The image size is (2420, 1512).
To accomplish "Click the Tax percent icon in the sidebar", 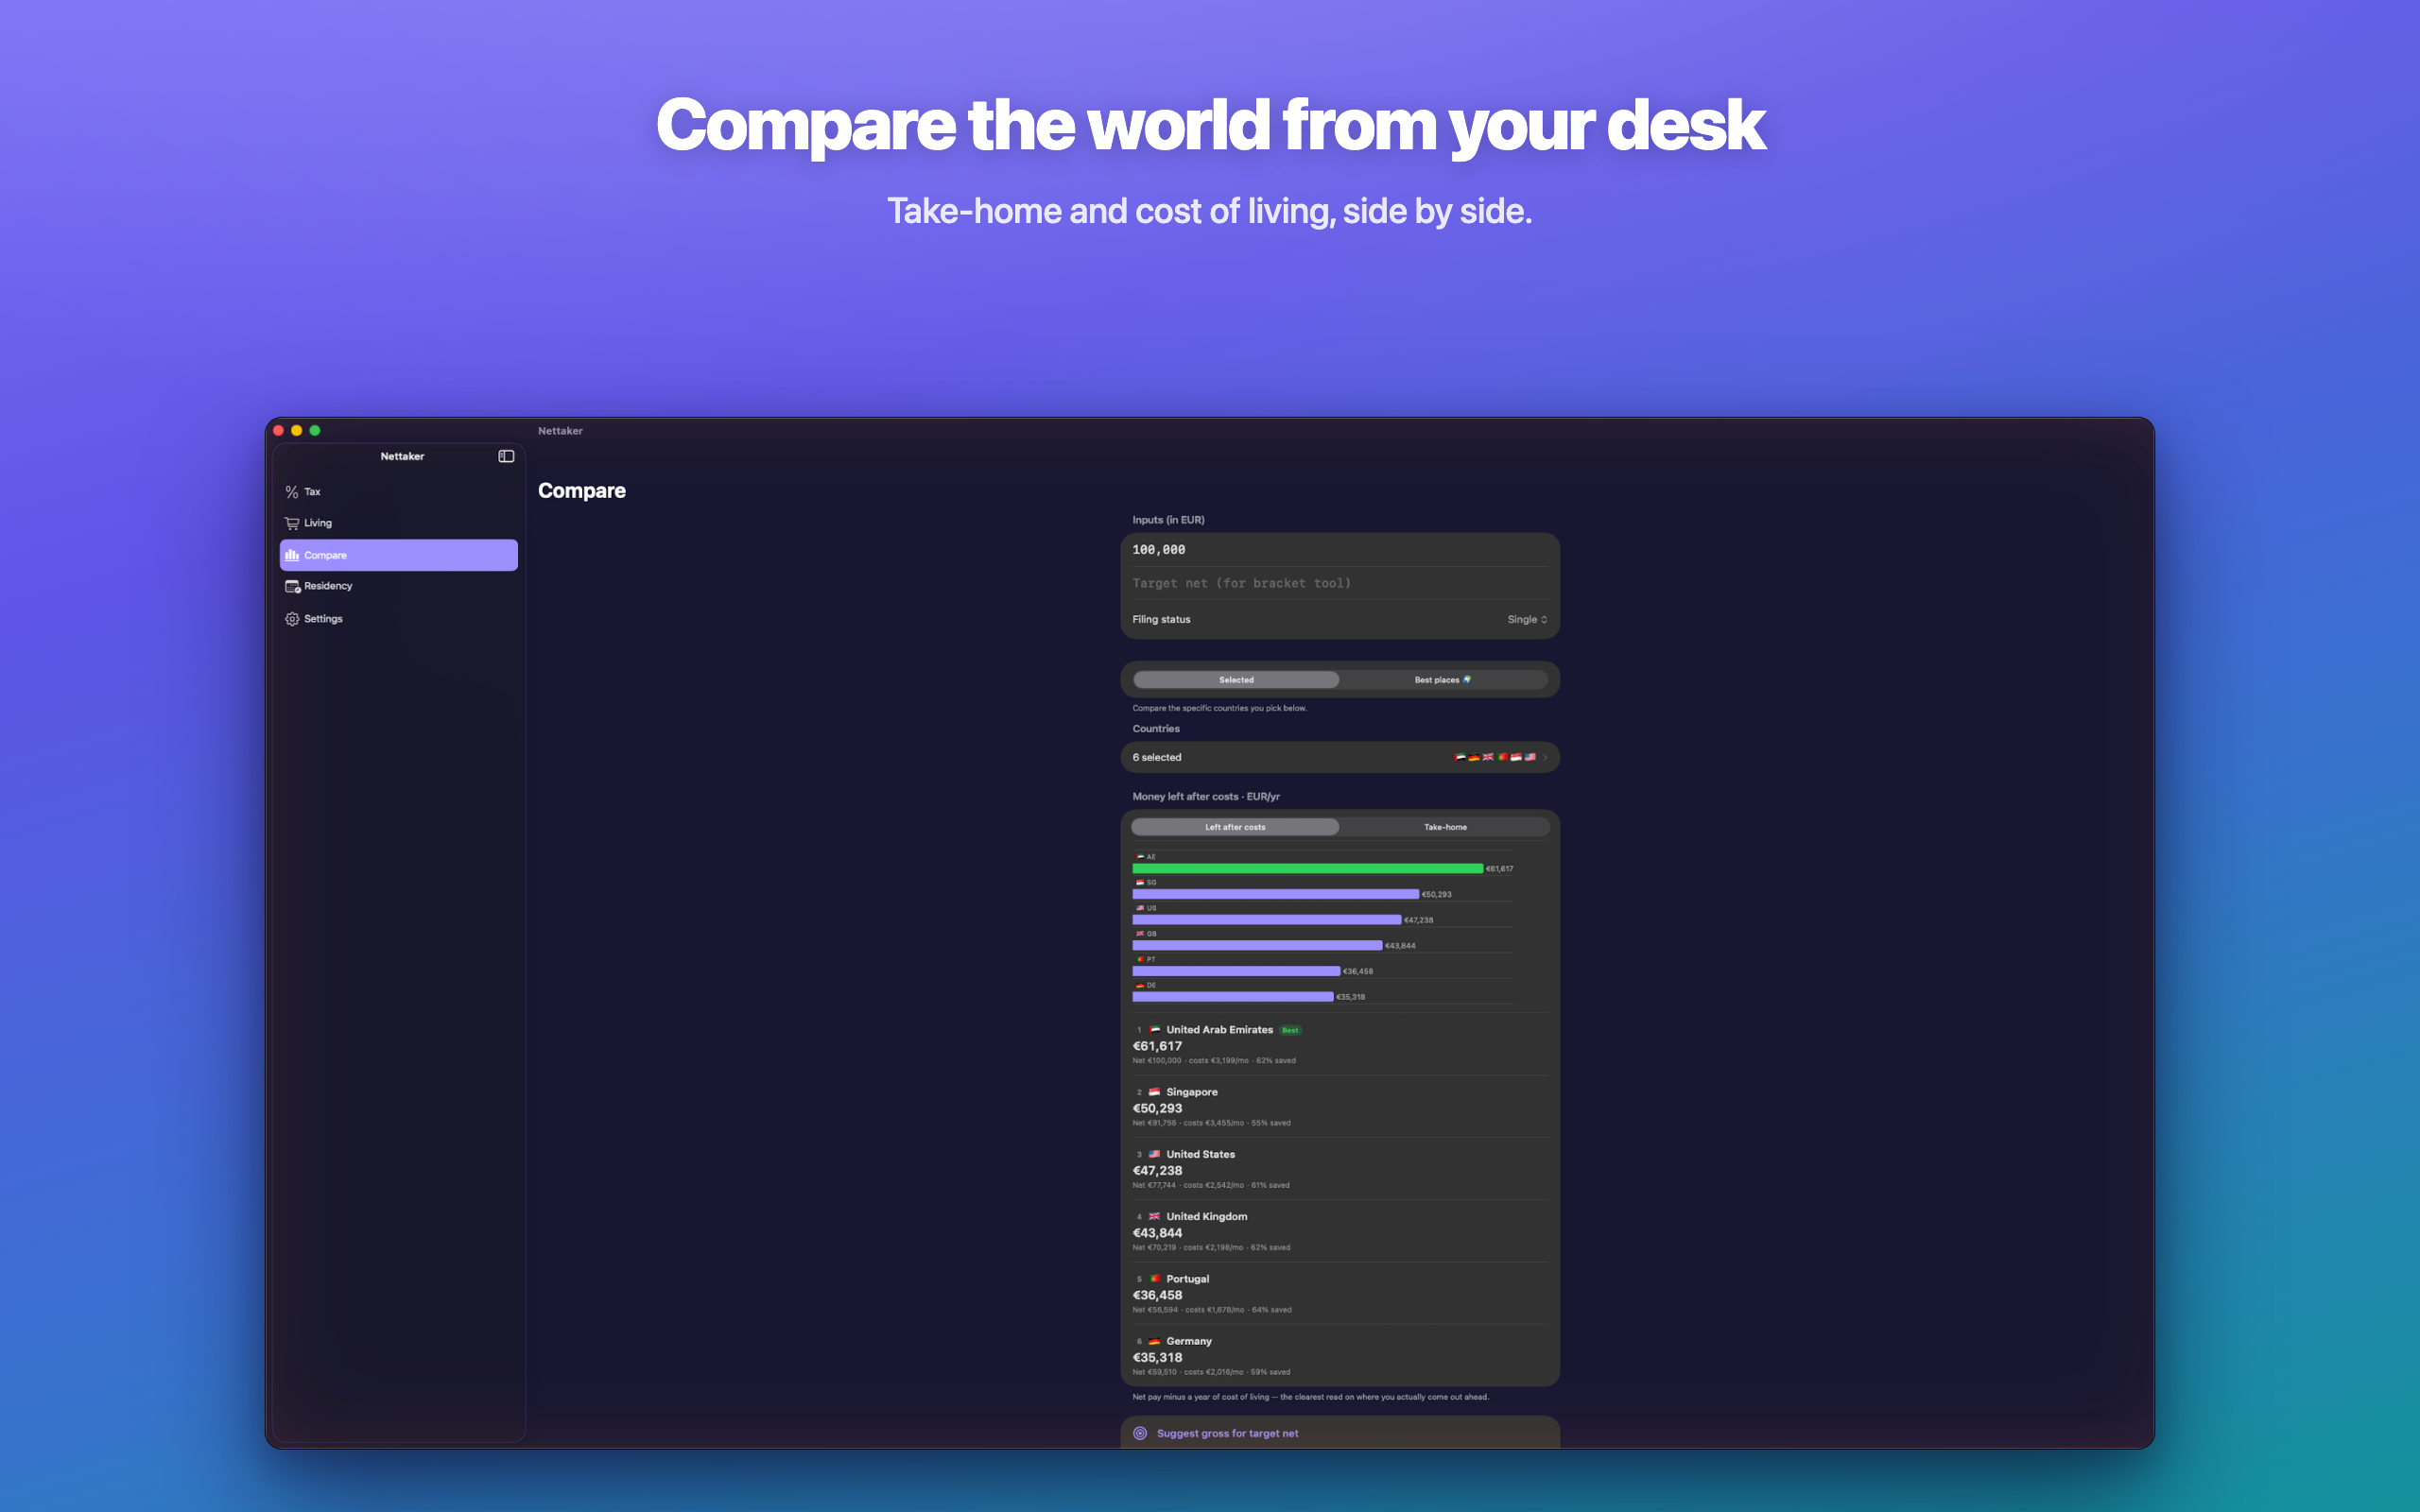I will (x=292, y=492).
